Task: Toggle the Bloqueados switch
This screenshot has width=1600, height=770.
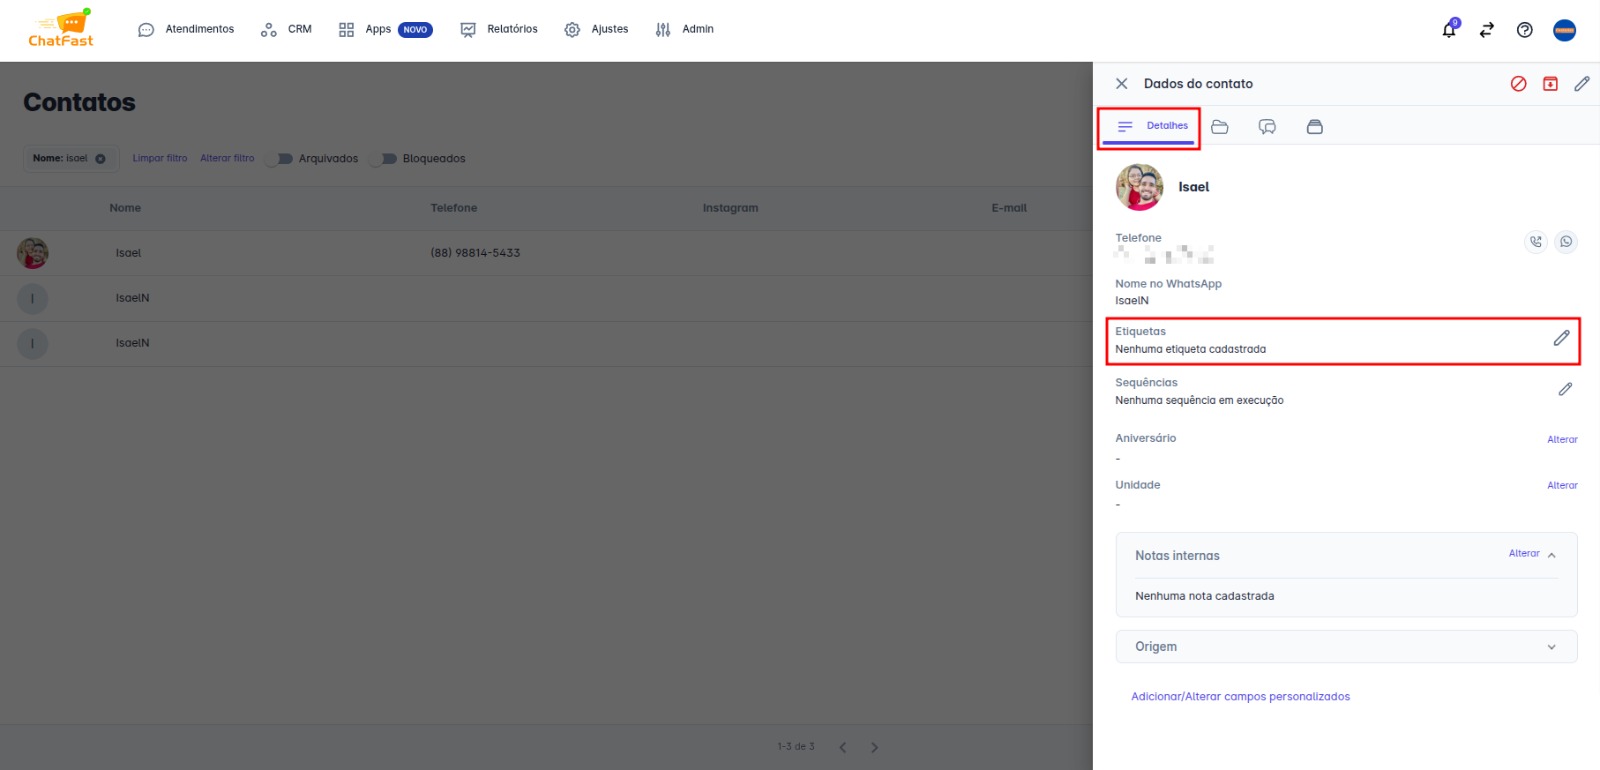Action: (386, 159)
